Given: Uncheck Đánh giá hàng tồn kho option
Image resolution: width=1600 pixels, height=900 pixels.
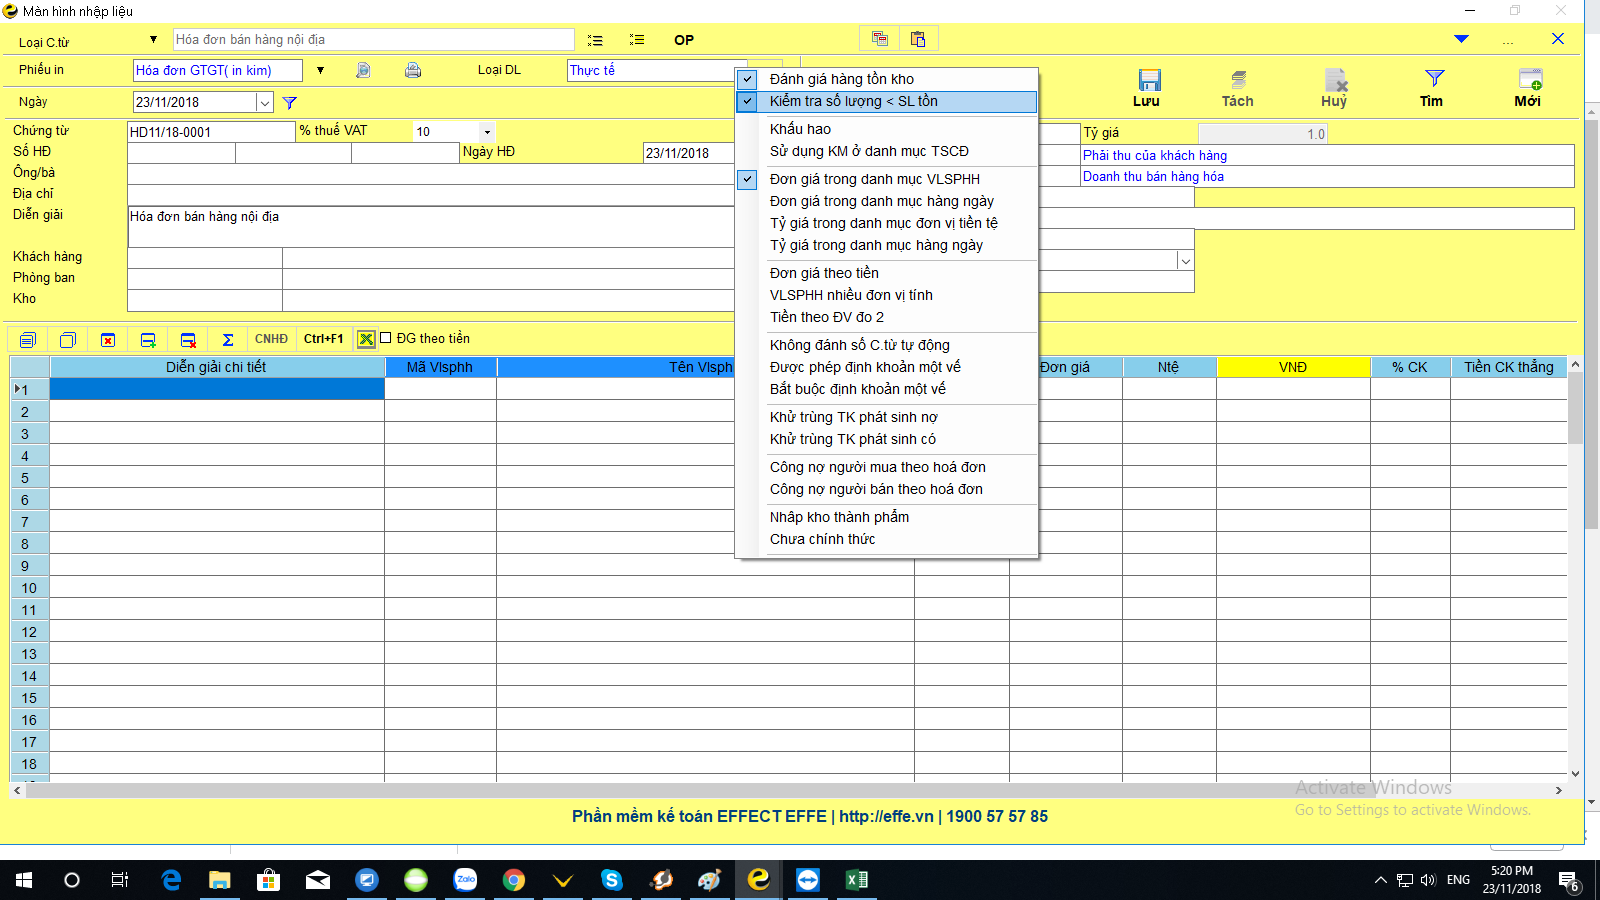Looking at the screenshot, I should click(x=886, y=79).
